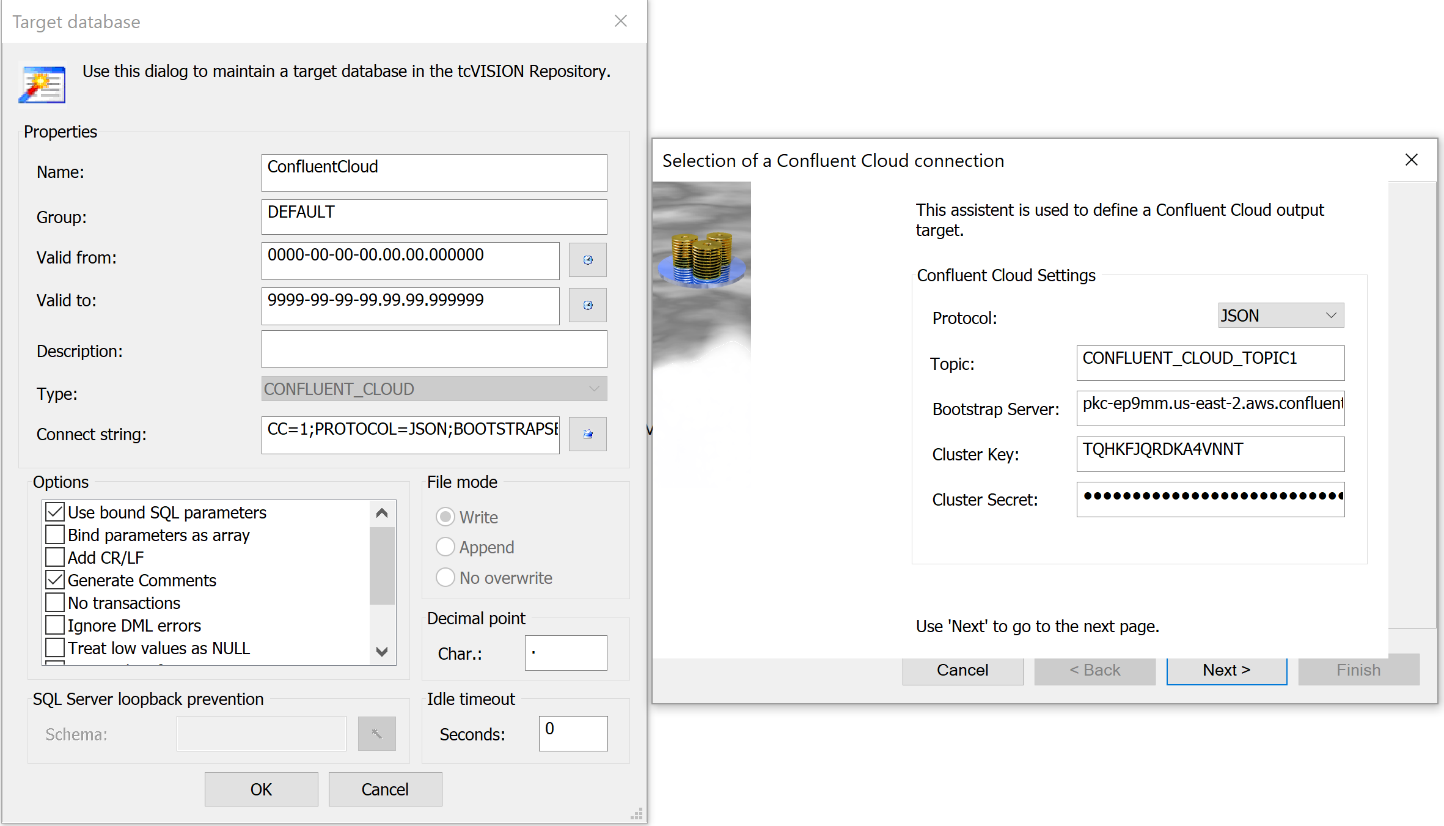Image resolution: width=1444 pixels, height=826 pixels.
Task: Click the Valid from timestamp field
Action: (x=410, y=260)
